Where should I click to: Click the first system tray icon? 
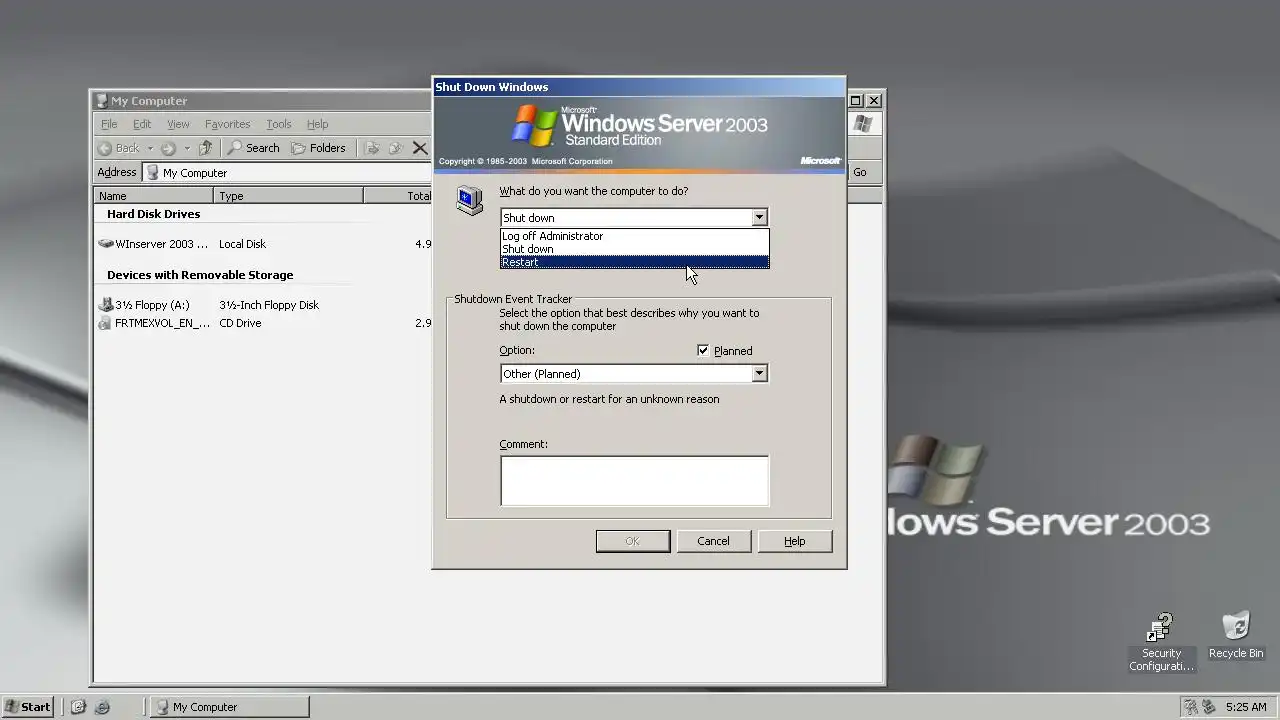pos(1191,707)
